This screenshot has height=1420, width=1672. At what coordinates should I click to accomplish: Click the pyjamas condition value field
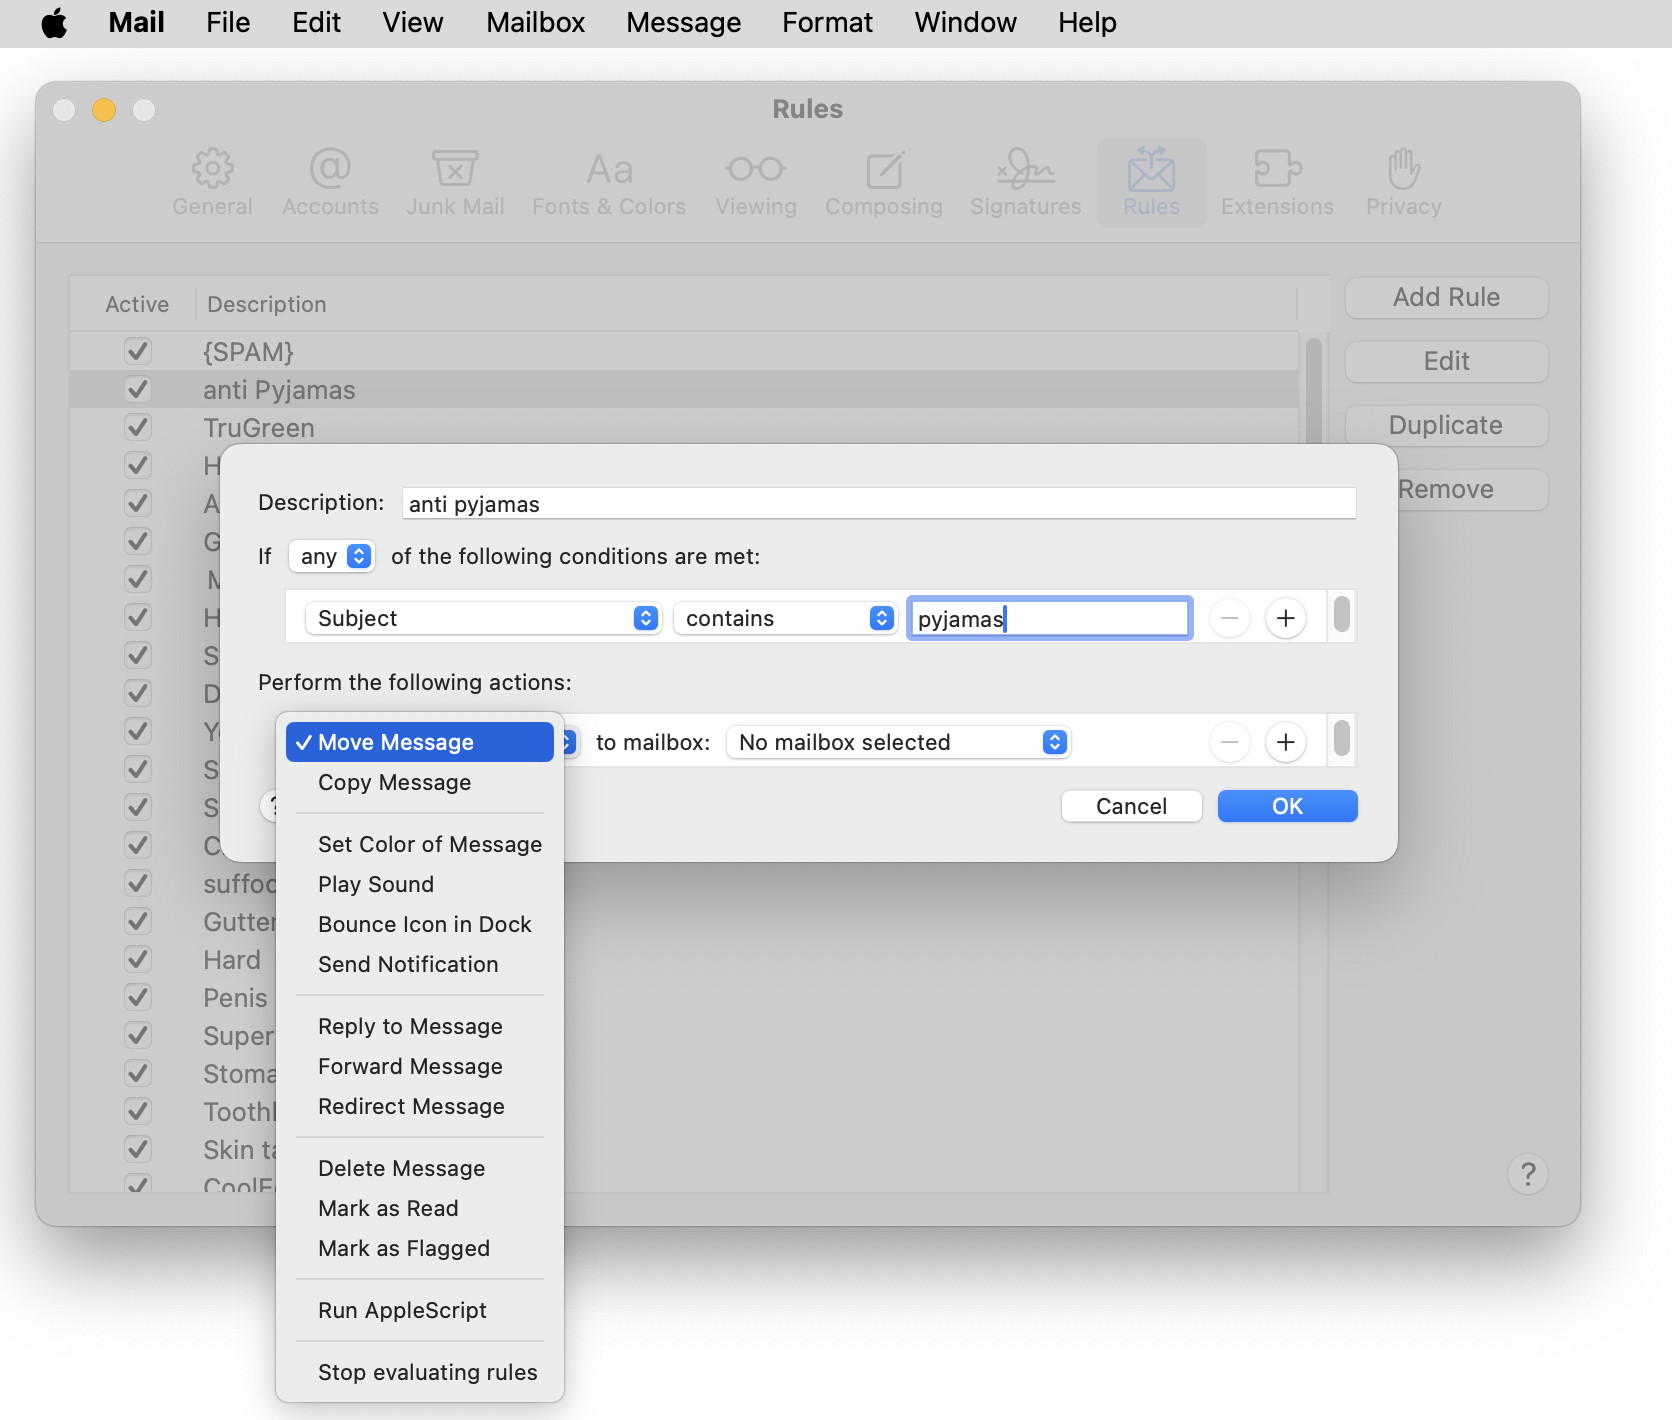point(1050,618)
